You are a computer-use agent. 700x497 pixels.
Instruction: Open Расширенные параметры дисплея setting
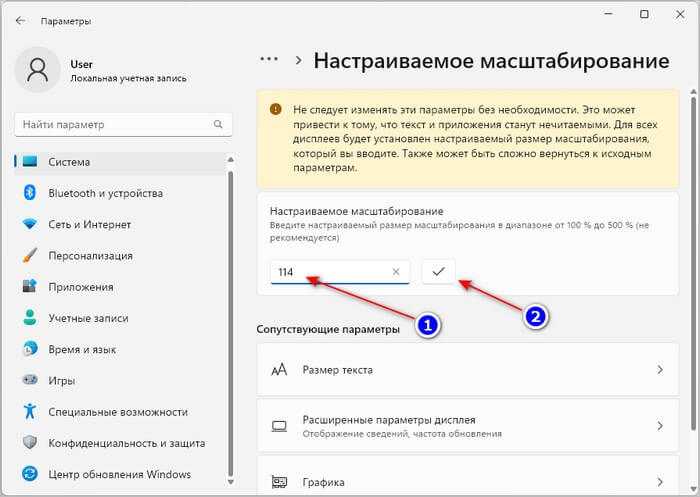[468, 426]
